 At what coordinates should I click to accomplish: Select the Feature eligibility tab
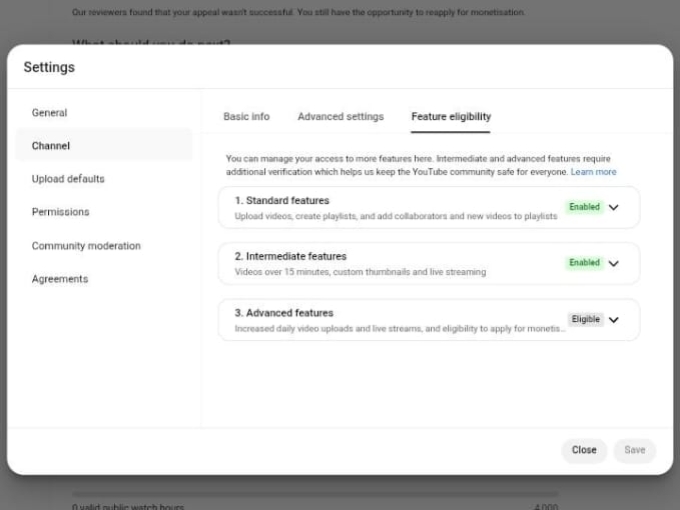pyautogui.click(x=451, y=117)
